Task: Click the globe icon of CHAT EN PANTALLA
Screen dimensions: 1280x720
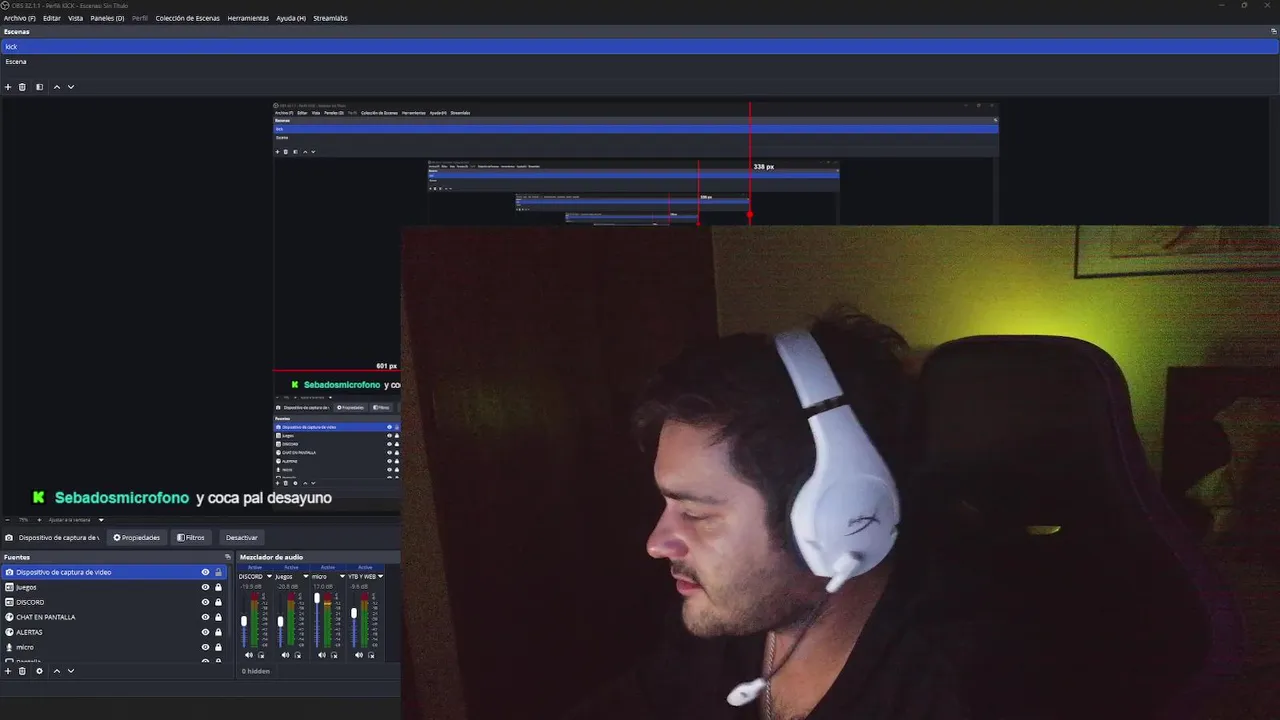Action: [10, 617]
